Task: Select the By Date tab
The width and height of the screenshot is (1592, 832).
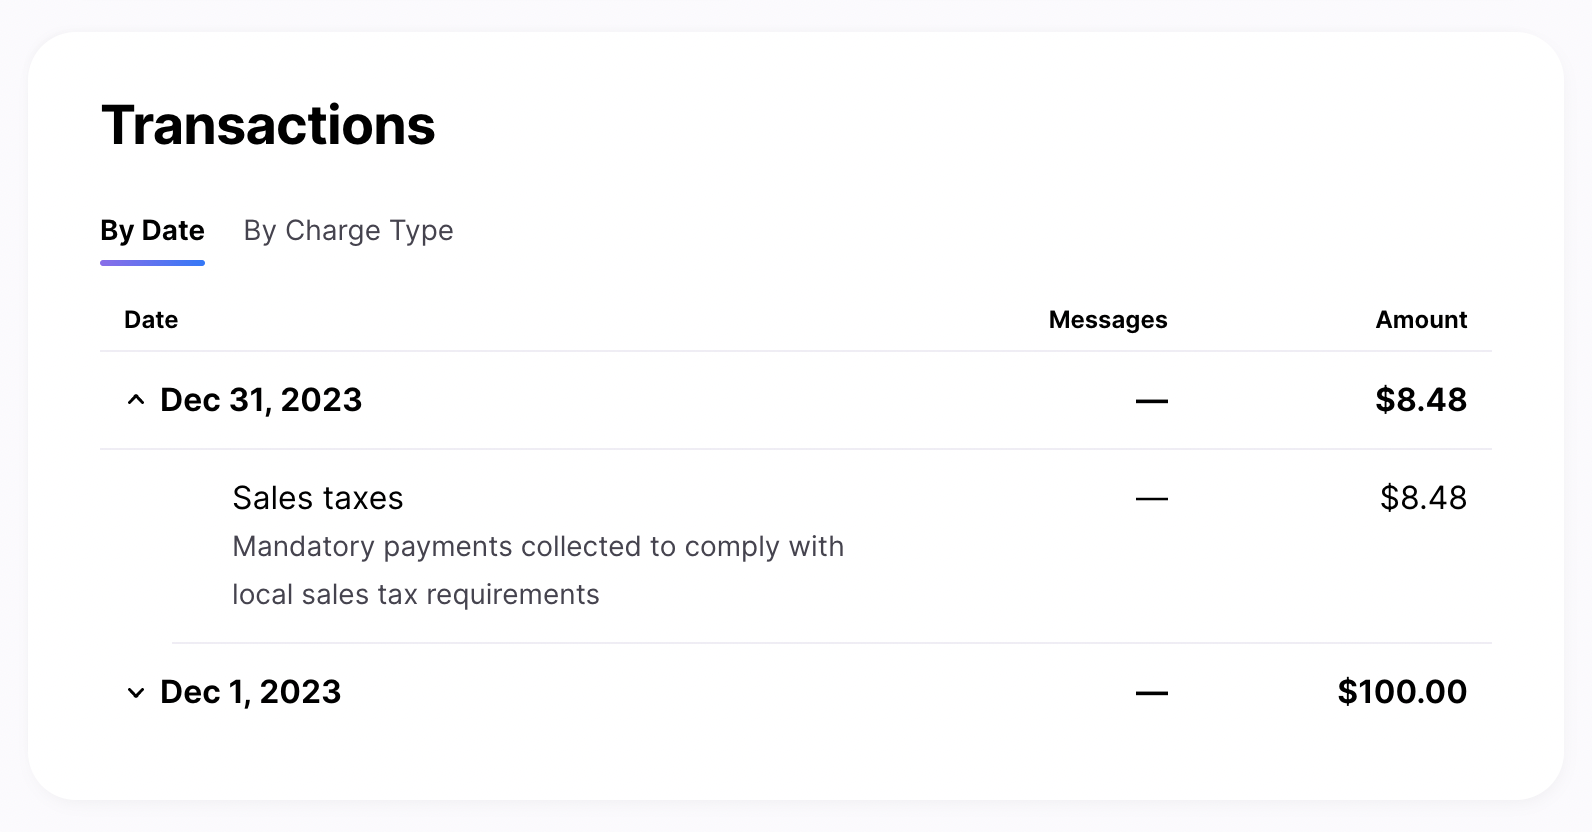Action: pyautogui.click(x=152, y=231)
